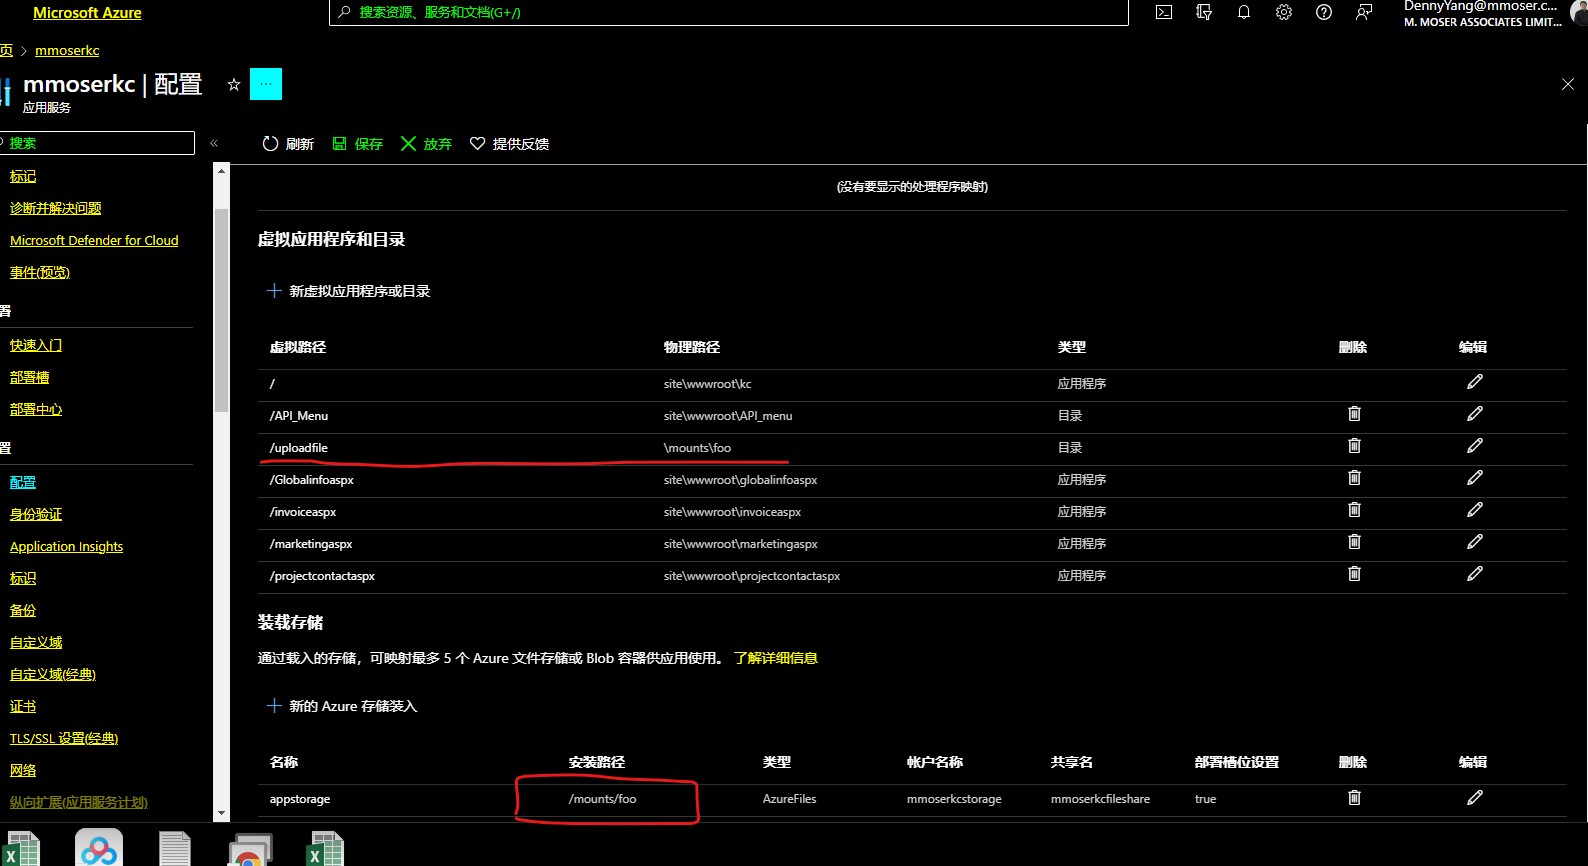Collapse the left sidebar menu

[x=214, y=143]
